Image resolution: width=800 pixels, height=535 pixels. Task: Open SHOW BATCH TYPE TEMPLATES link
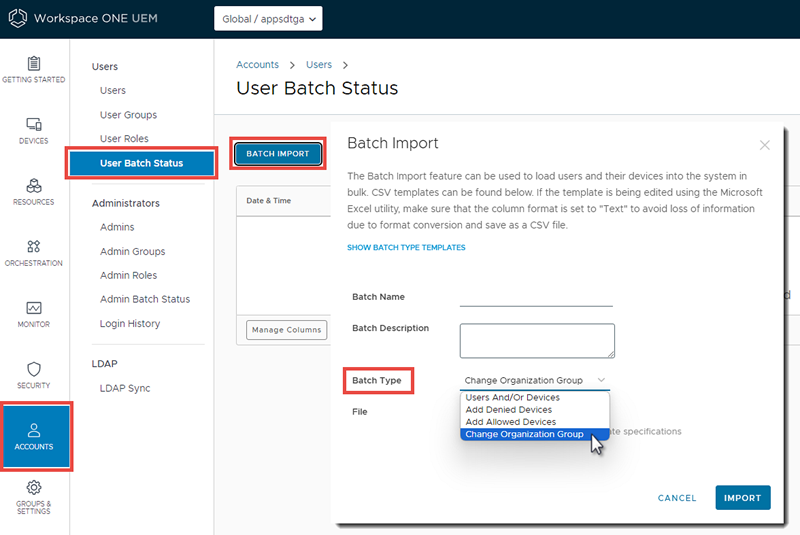click(x=406, y=247)
